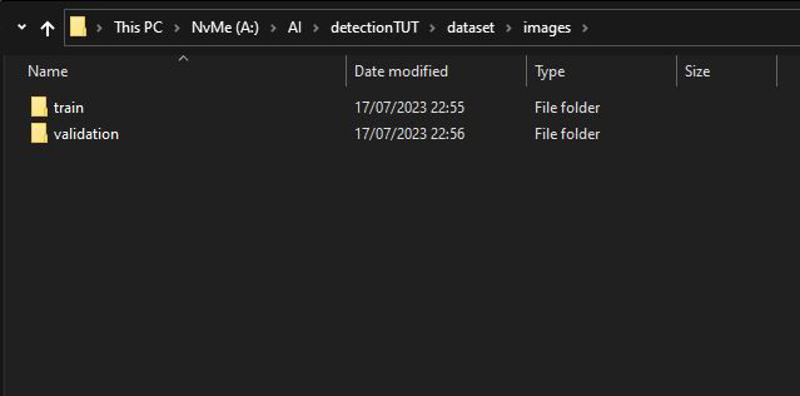800x396 pixels.
Task: Navigate to dataset breadcrumb segment
Action: tap(470, 28)
